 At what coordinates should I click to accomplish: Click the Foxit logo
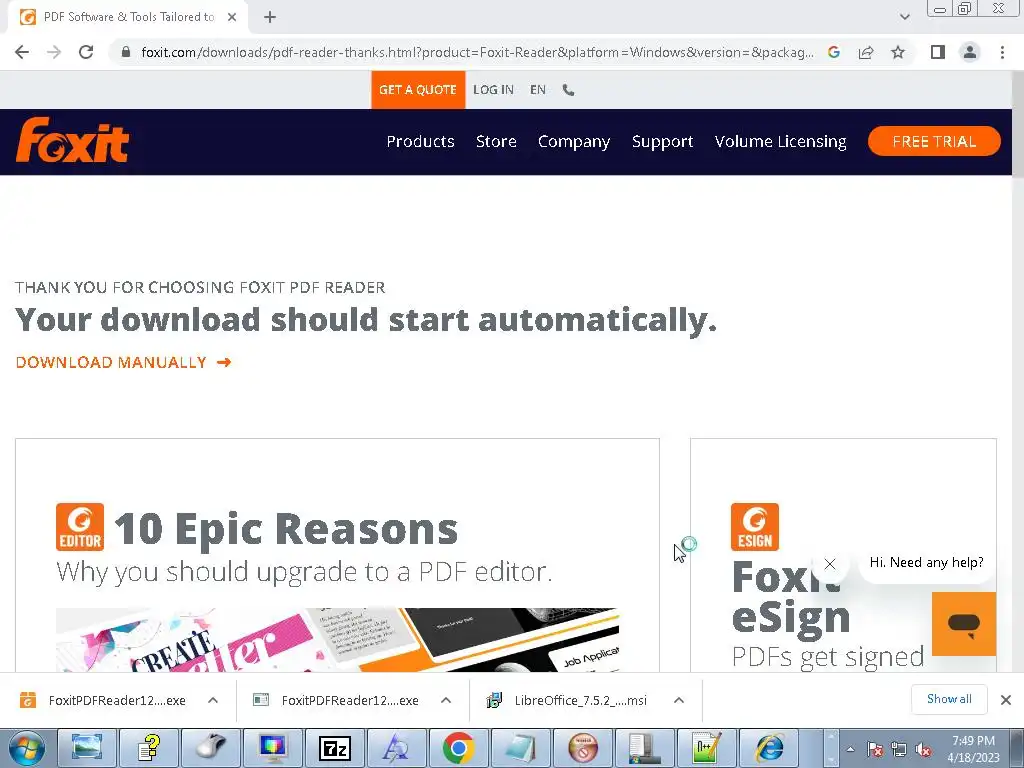point(72,140)
